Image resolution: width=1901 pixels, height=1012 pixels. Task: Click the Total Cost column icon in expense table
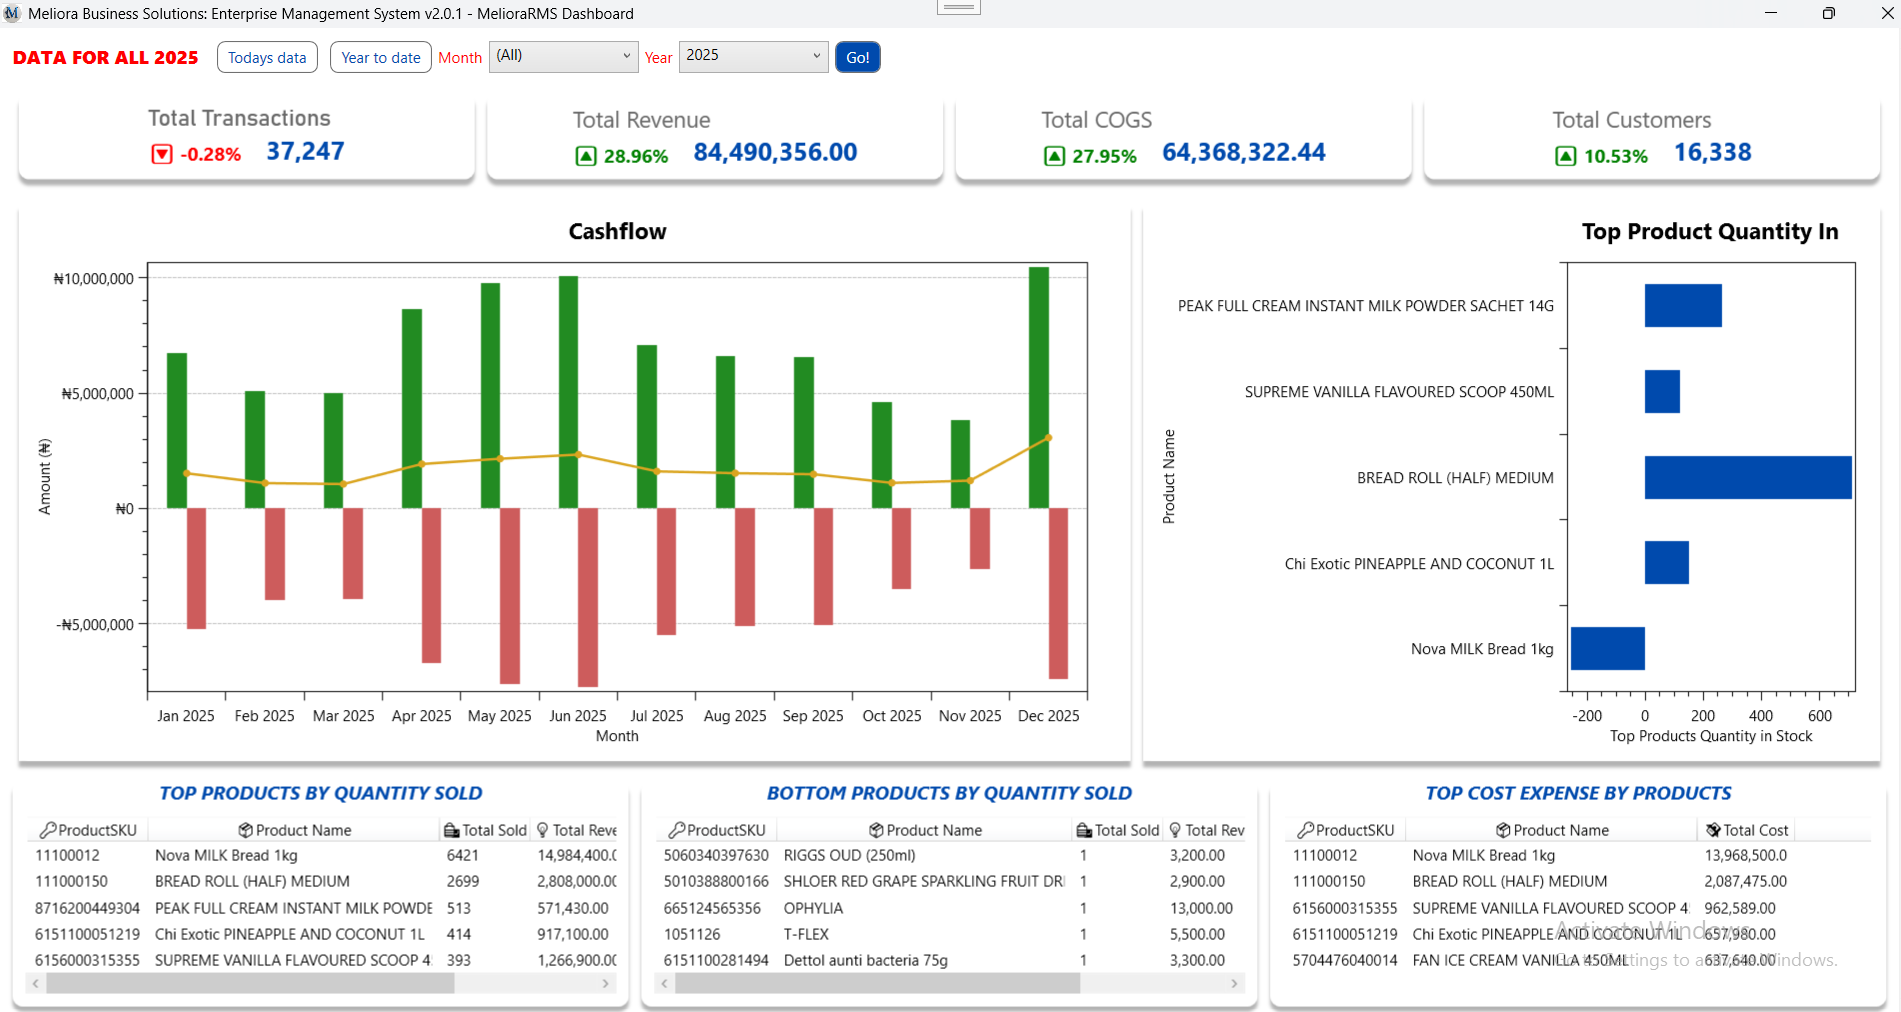coord(1713,830)
